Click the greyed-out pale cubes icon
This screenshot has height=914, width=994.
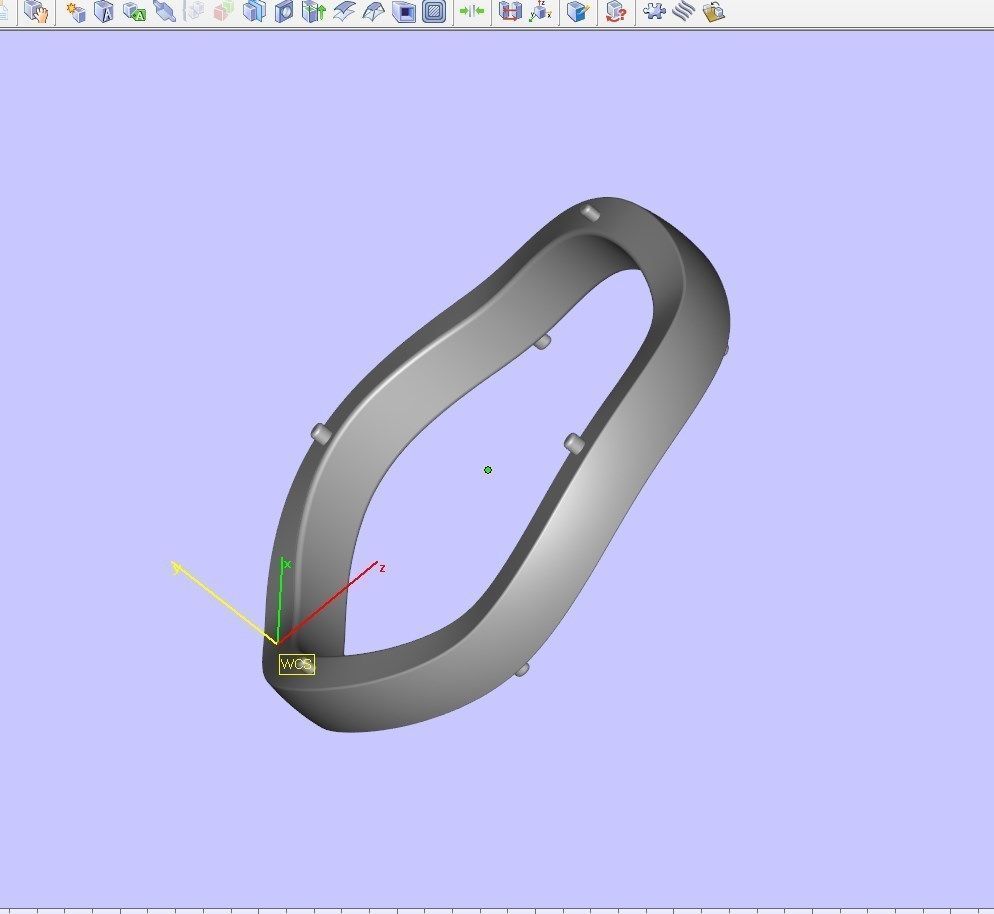[194, 11]
